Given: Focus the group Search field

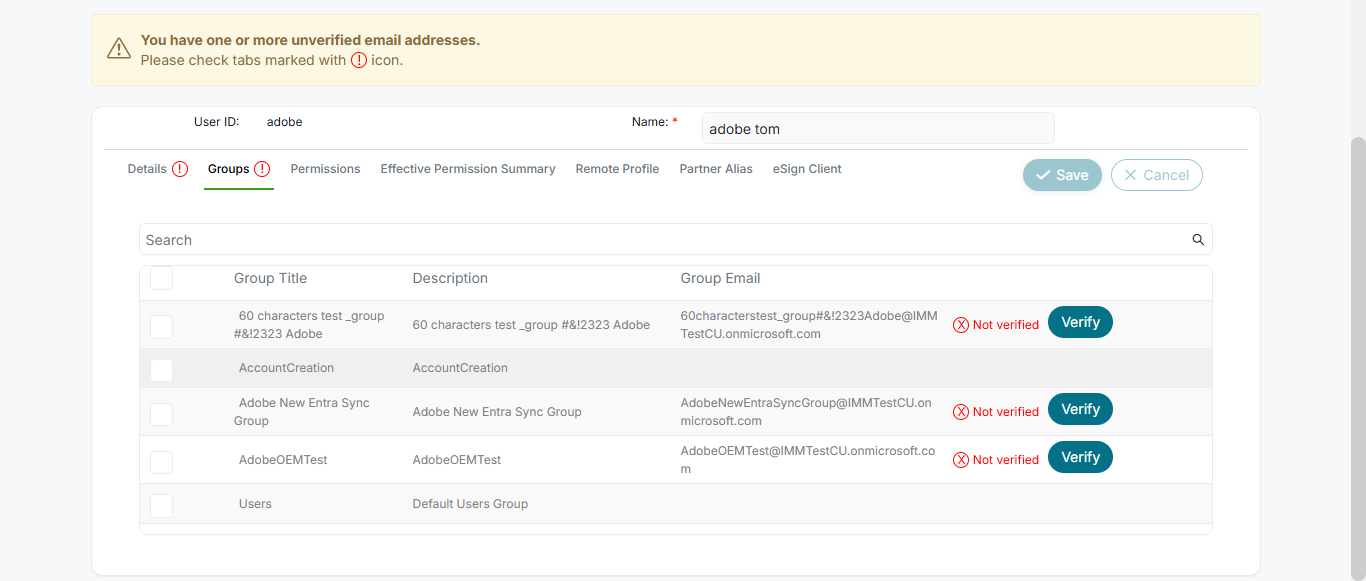Looking at the screenshot, I should click(x=660, y=240).
